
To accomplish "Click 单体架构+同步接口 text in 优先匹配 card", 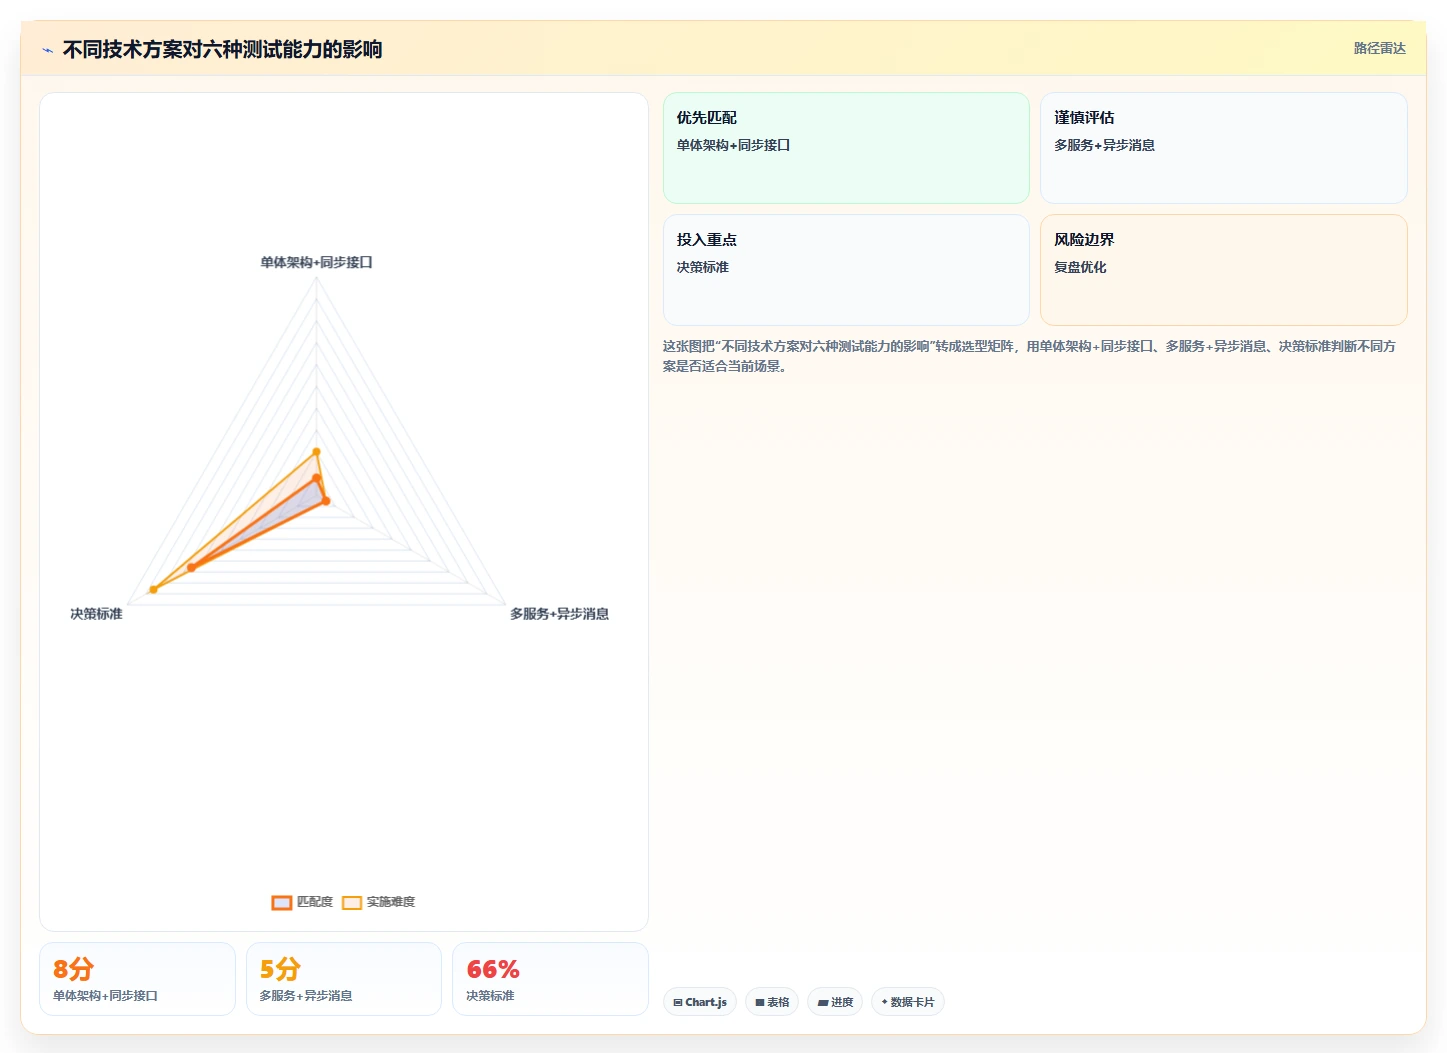I will tap(733, 145).
